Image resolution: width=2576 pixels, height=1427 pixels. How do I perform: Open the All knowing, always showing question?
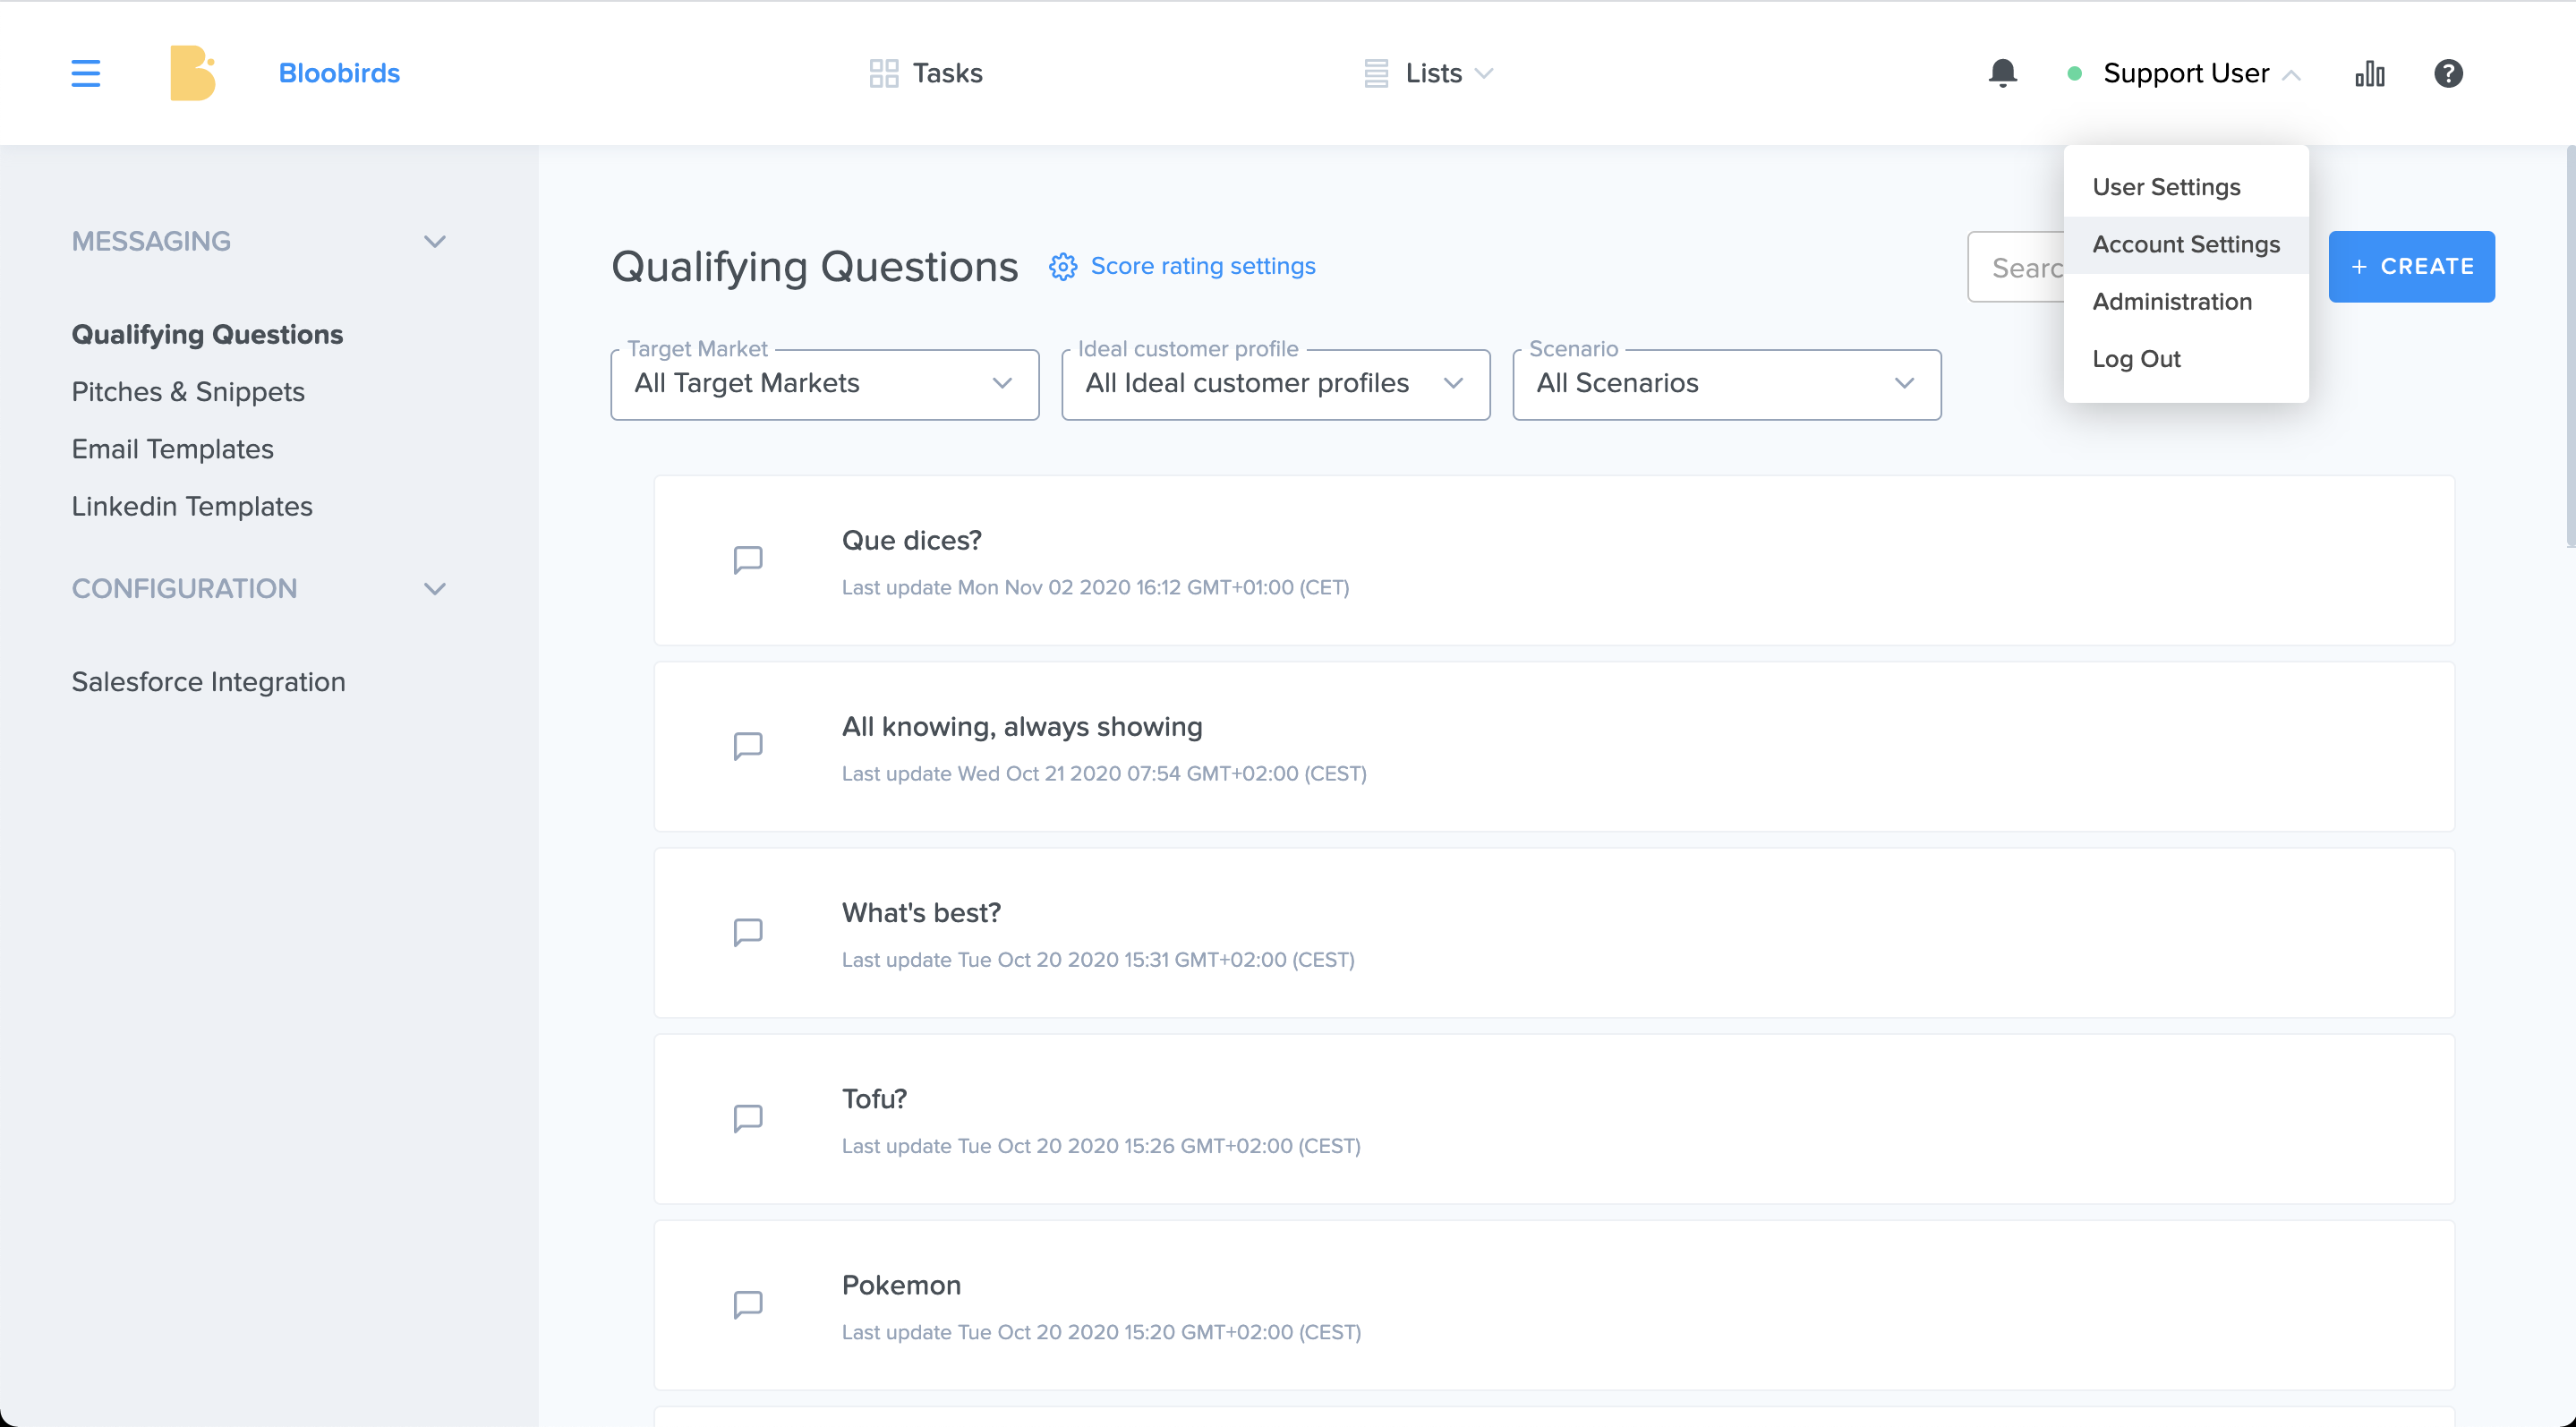click(x=1554, y=746)
